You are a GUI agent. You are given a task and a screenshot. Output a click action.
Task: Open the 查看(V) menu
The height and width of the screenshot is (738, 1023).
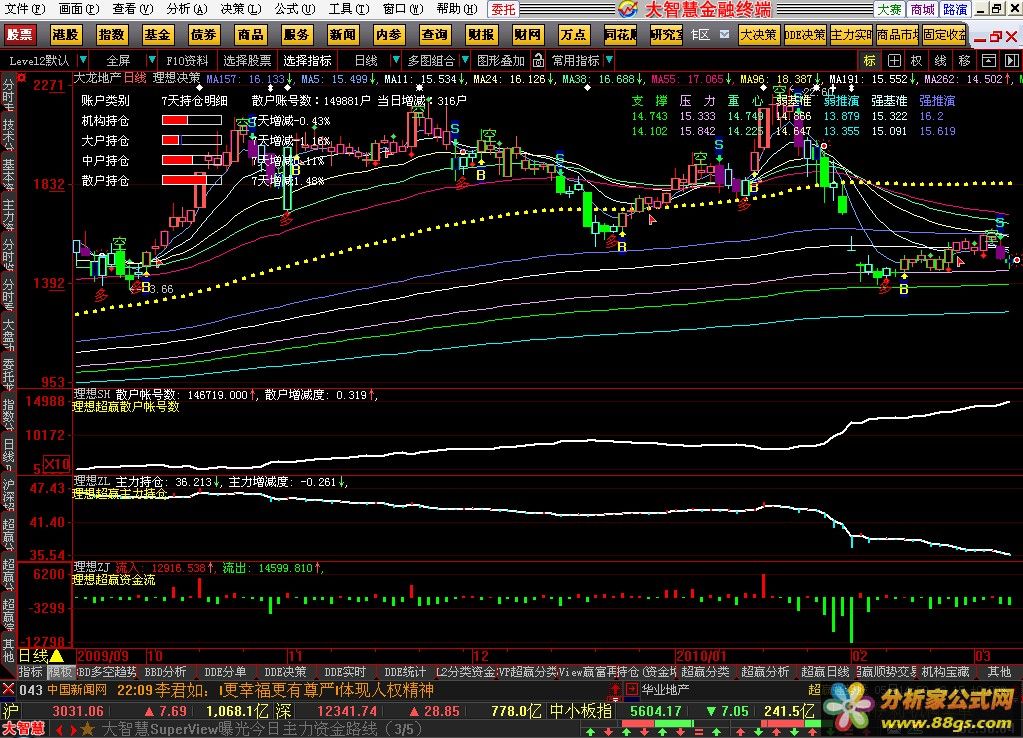tap(133, 8)
